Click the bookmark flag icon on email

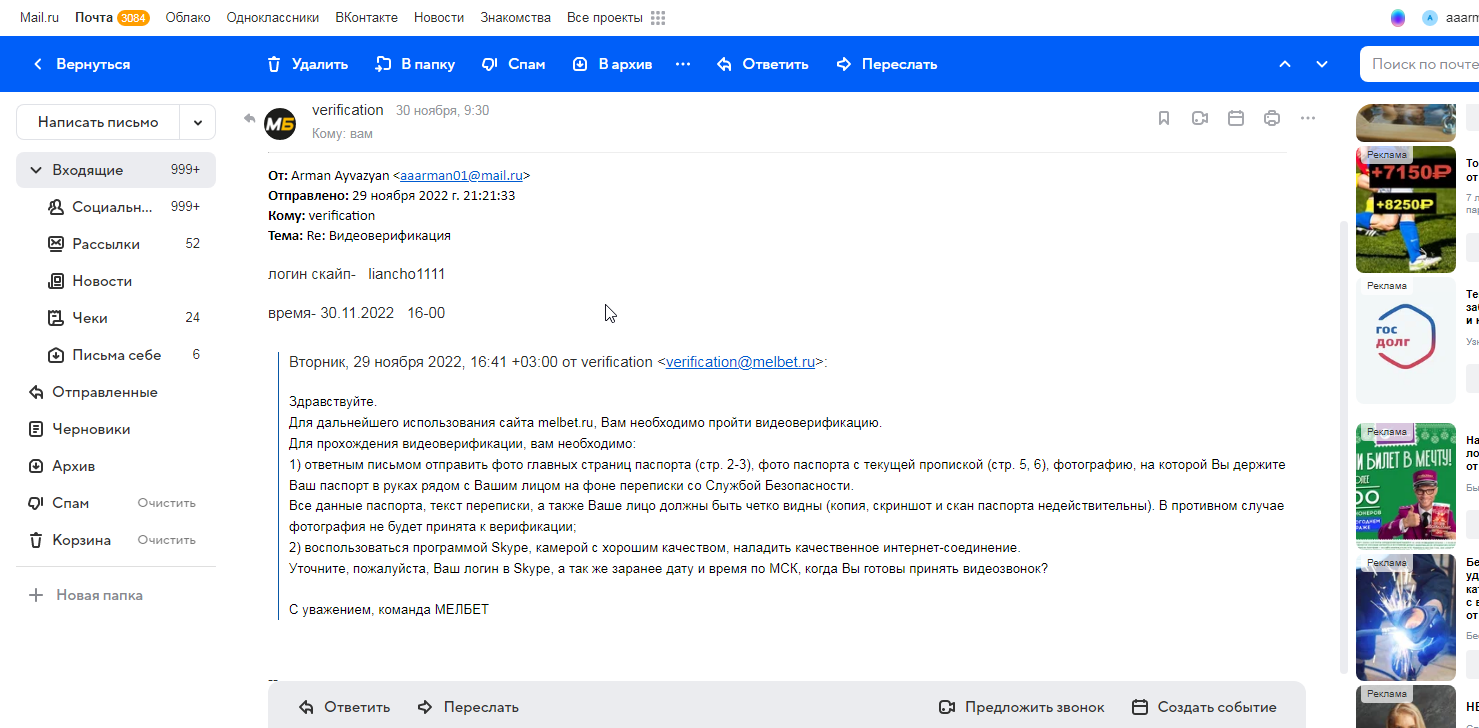(1164, 118)
